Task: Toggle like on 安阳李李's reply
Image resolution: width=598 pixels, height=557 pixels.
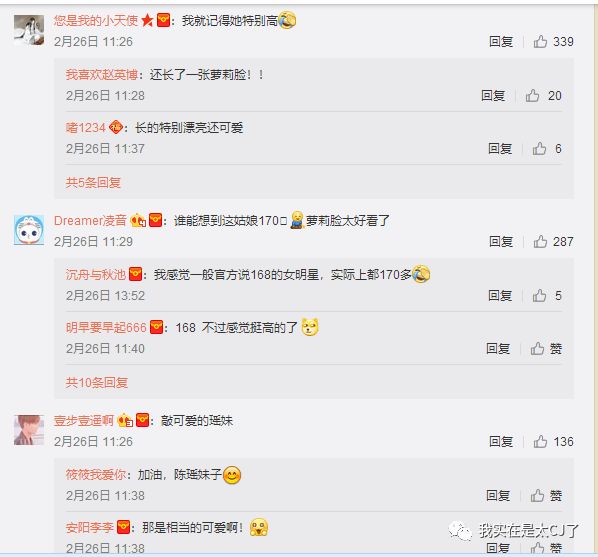Action: tap(546, 548)
